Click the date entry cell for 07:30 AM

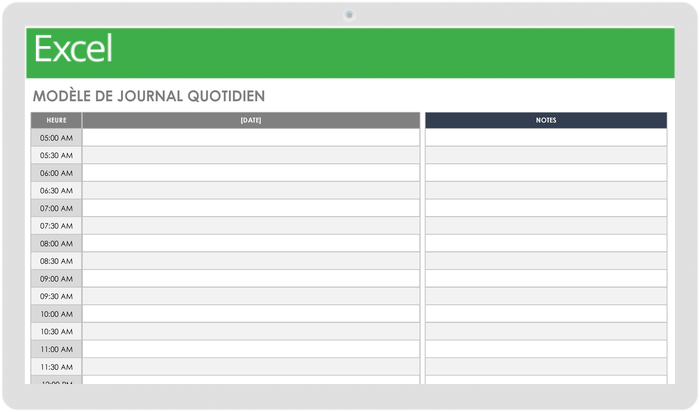click(x=251, y=226)
